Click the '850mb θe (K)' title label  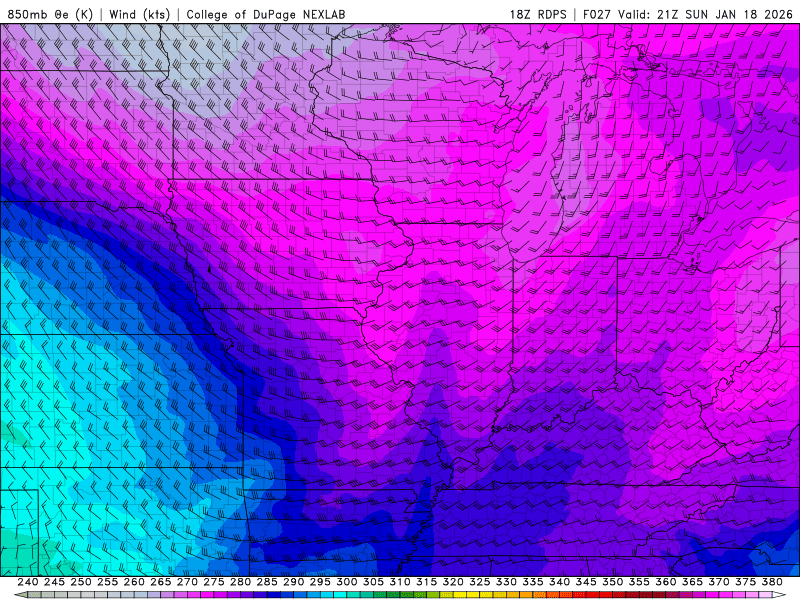click(50, 14)
